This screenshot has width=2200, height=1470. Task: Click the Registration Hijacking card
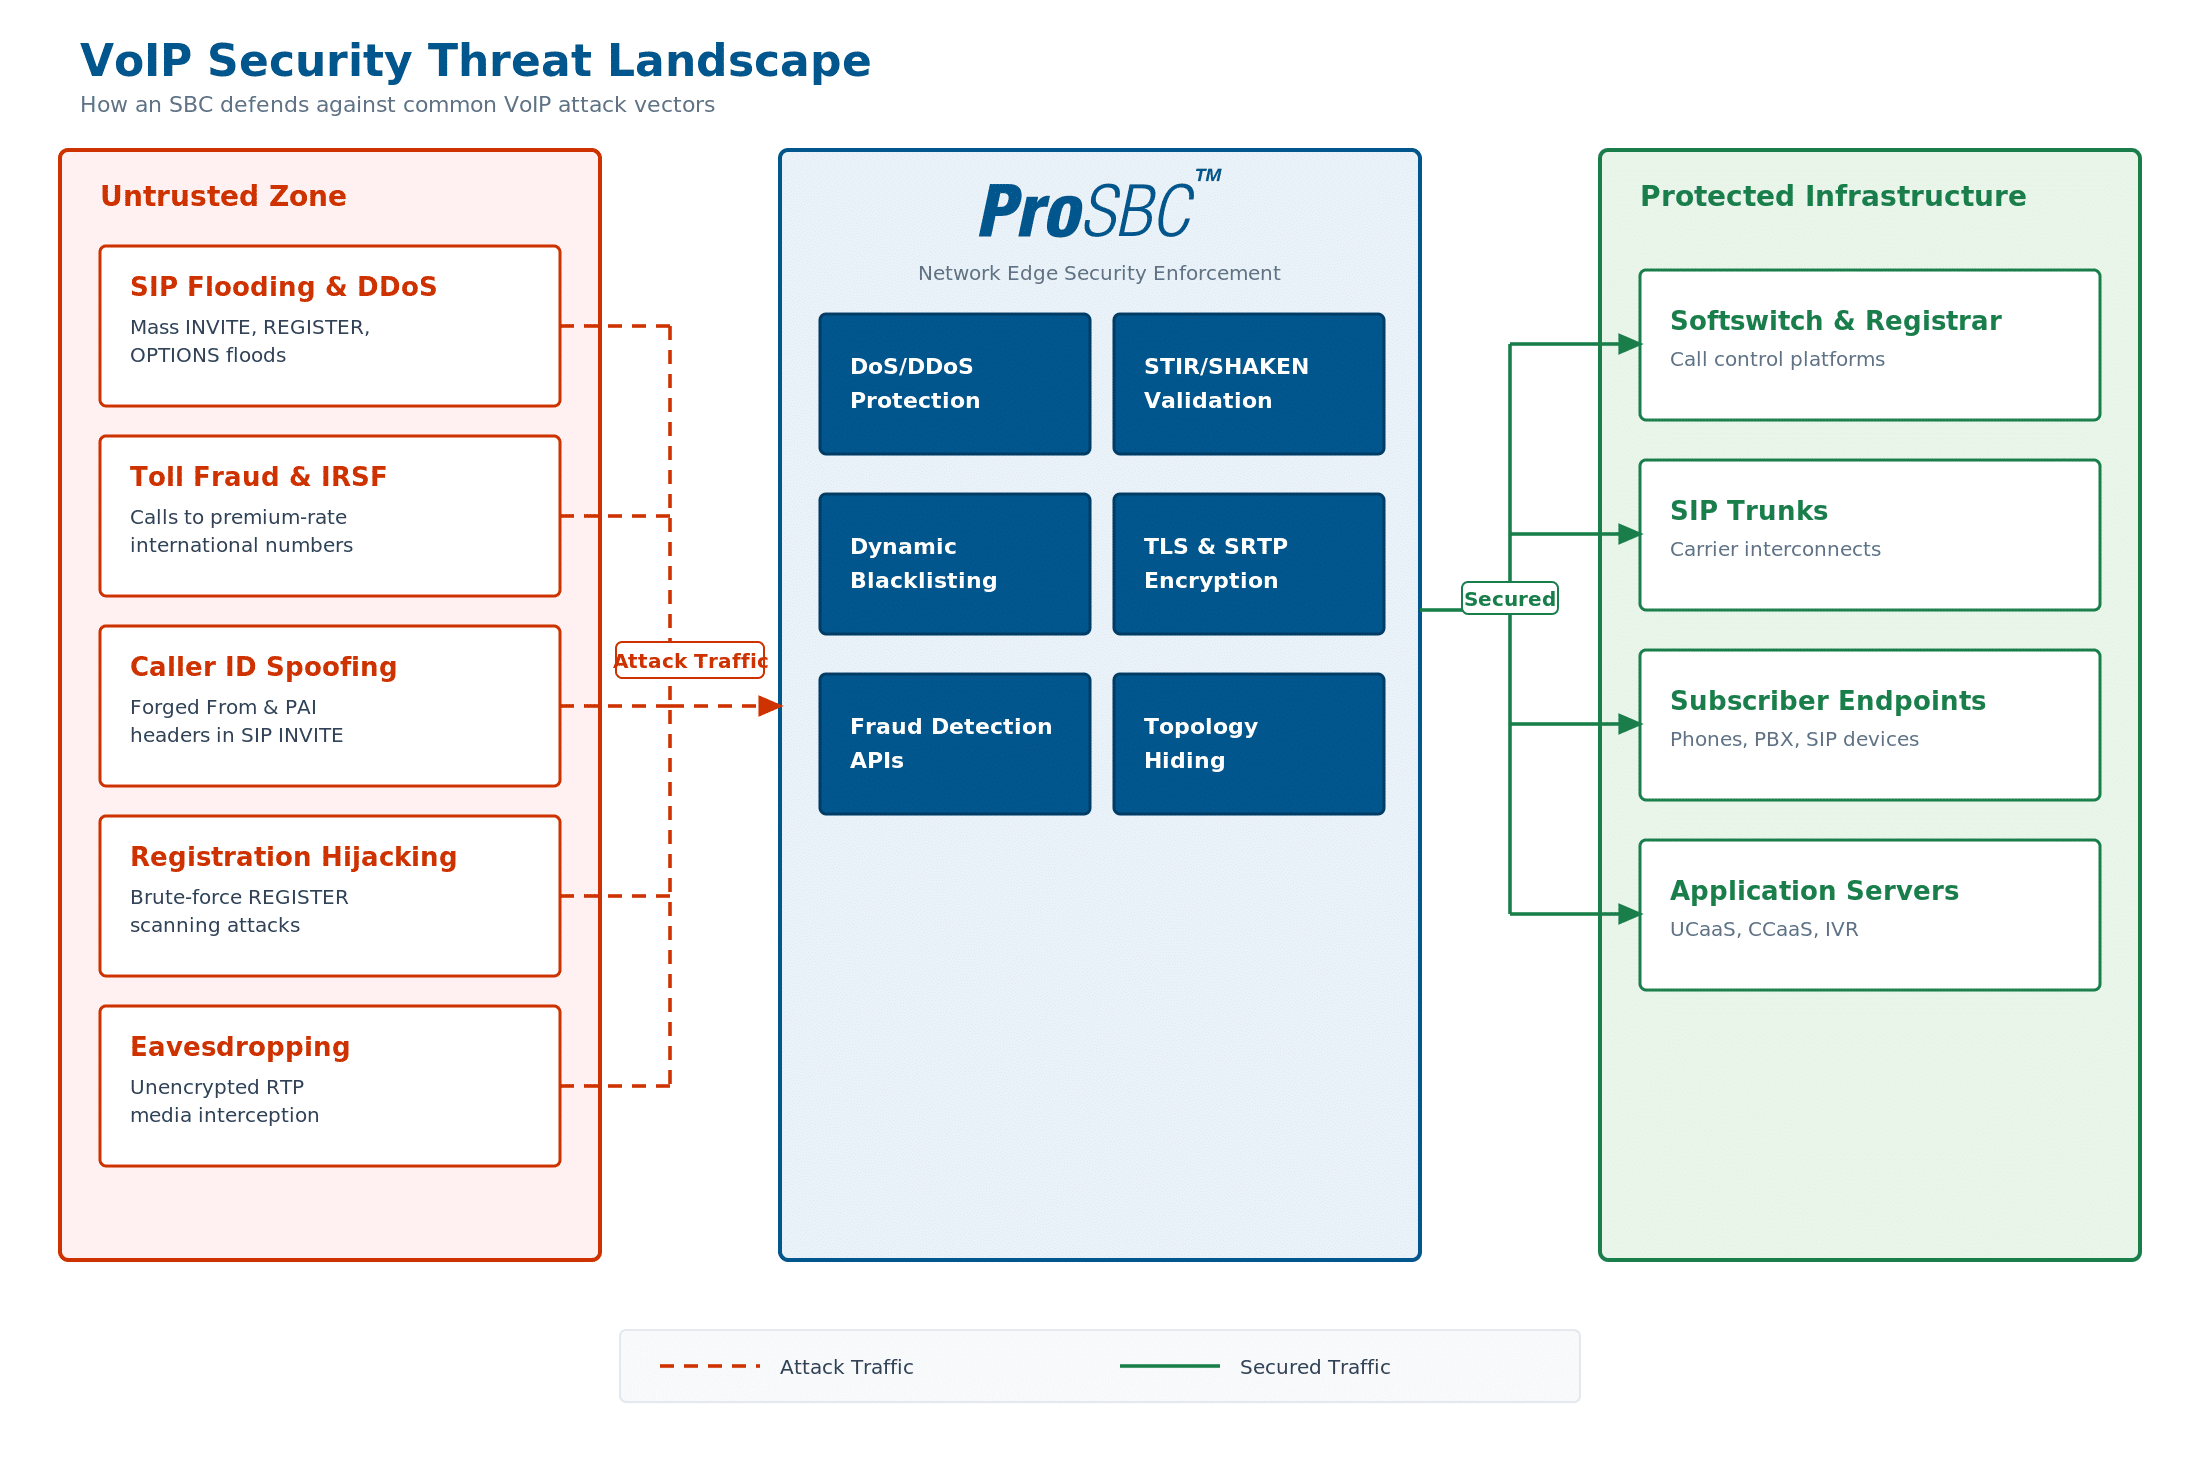(330, 896)
